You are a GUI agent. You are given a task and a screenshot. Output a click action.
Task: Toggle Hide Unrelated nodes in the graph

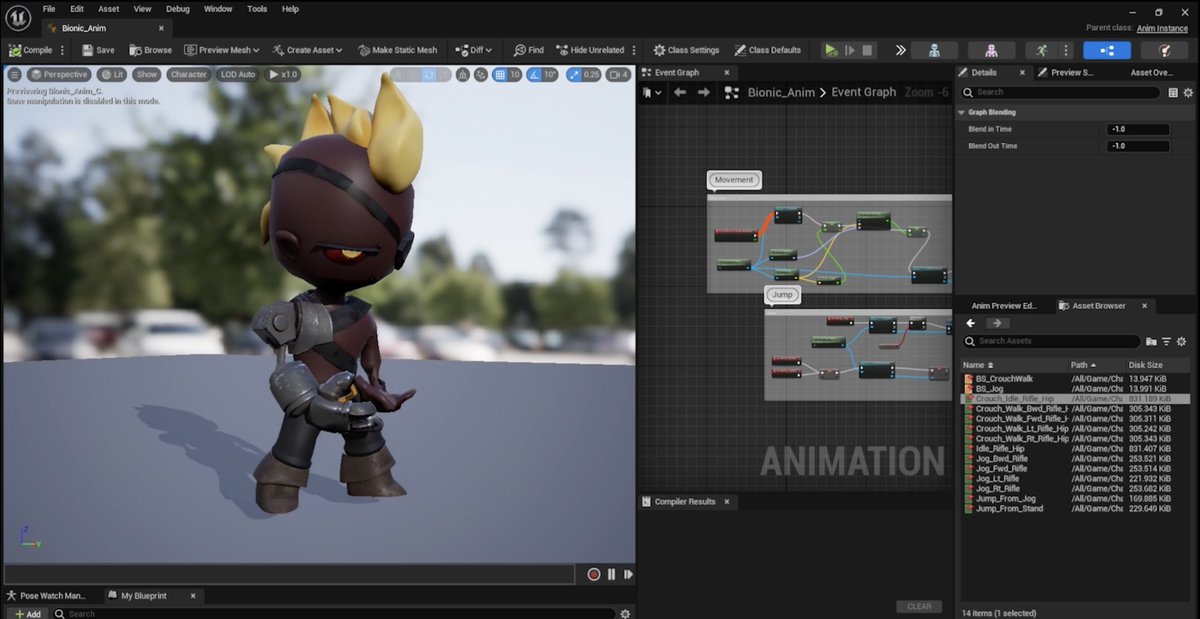pos(590,49)
